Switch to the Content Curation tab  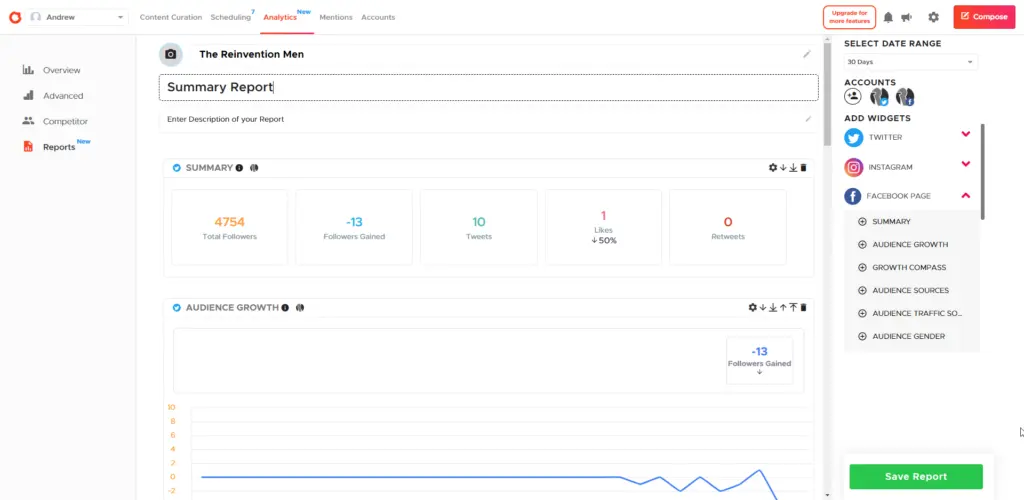click(170, 17)
